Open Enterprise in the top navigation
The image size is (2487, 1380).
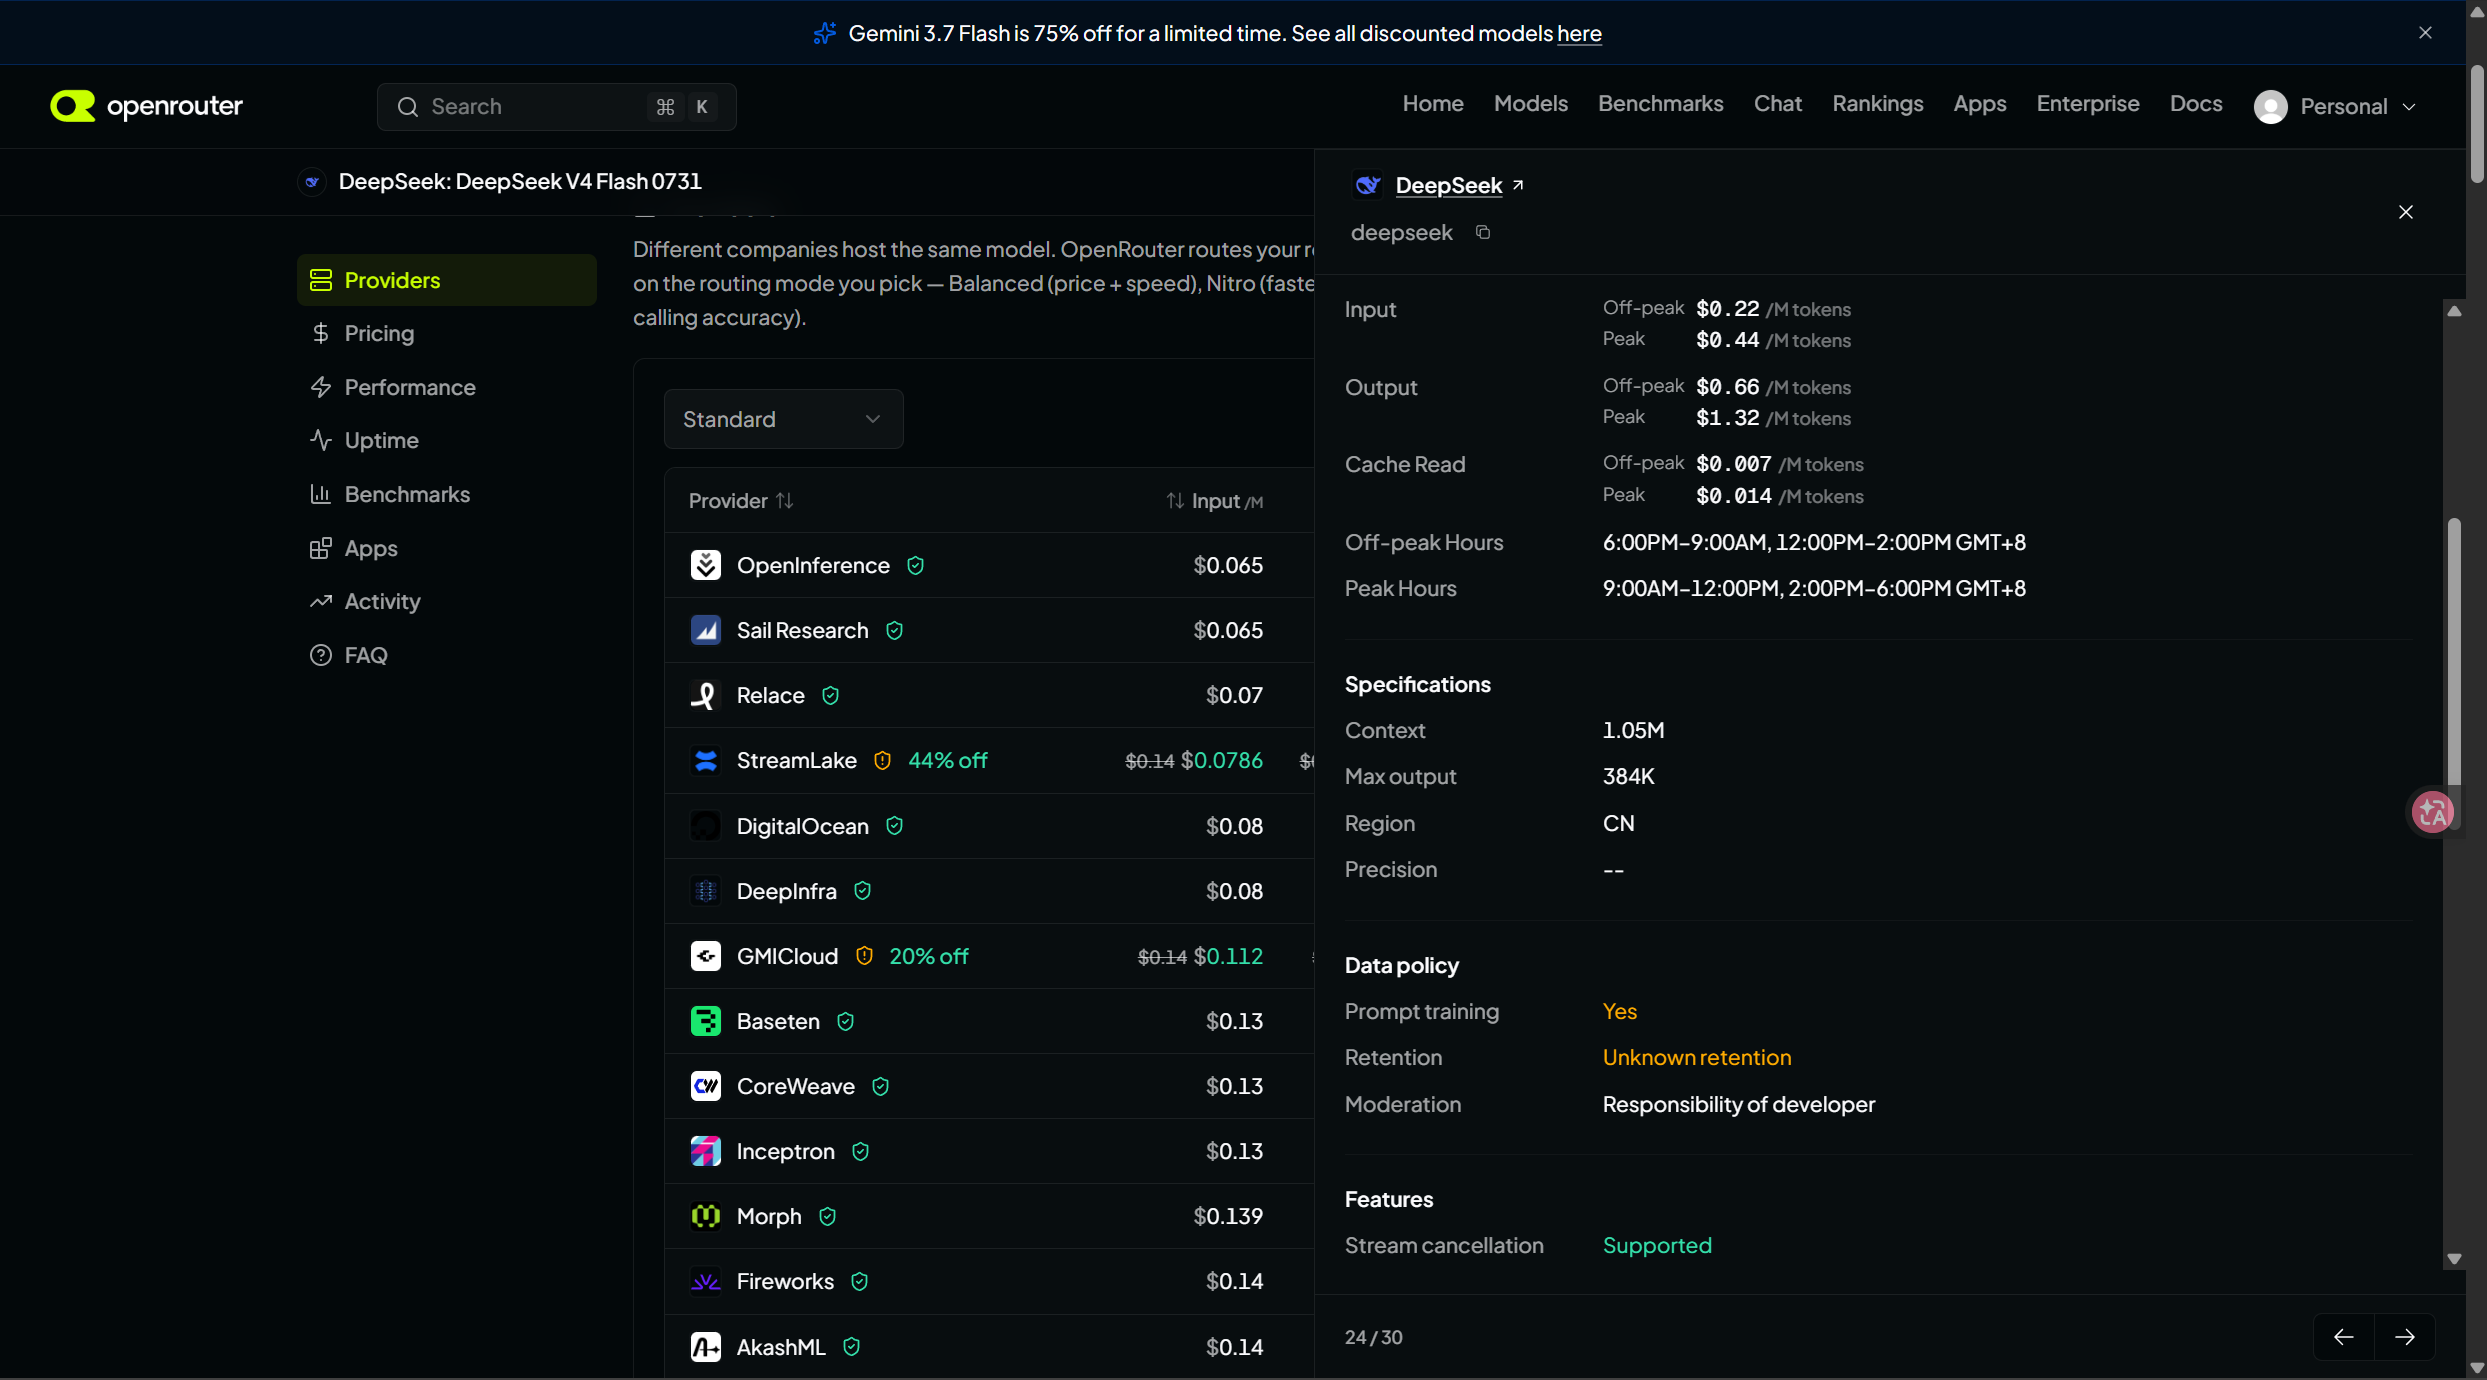pos(2088,104)
